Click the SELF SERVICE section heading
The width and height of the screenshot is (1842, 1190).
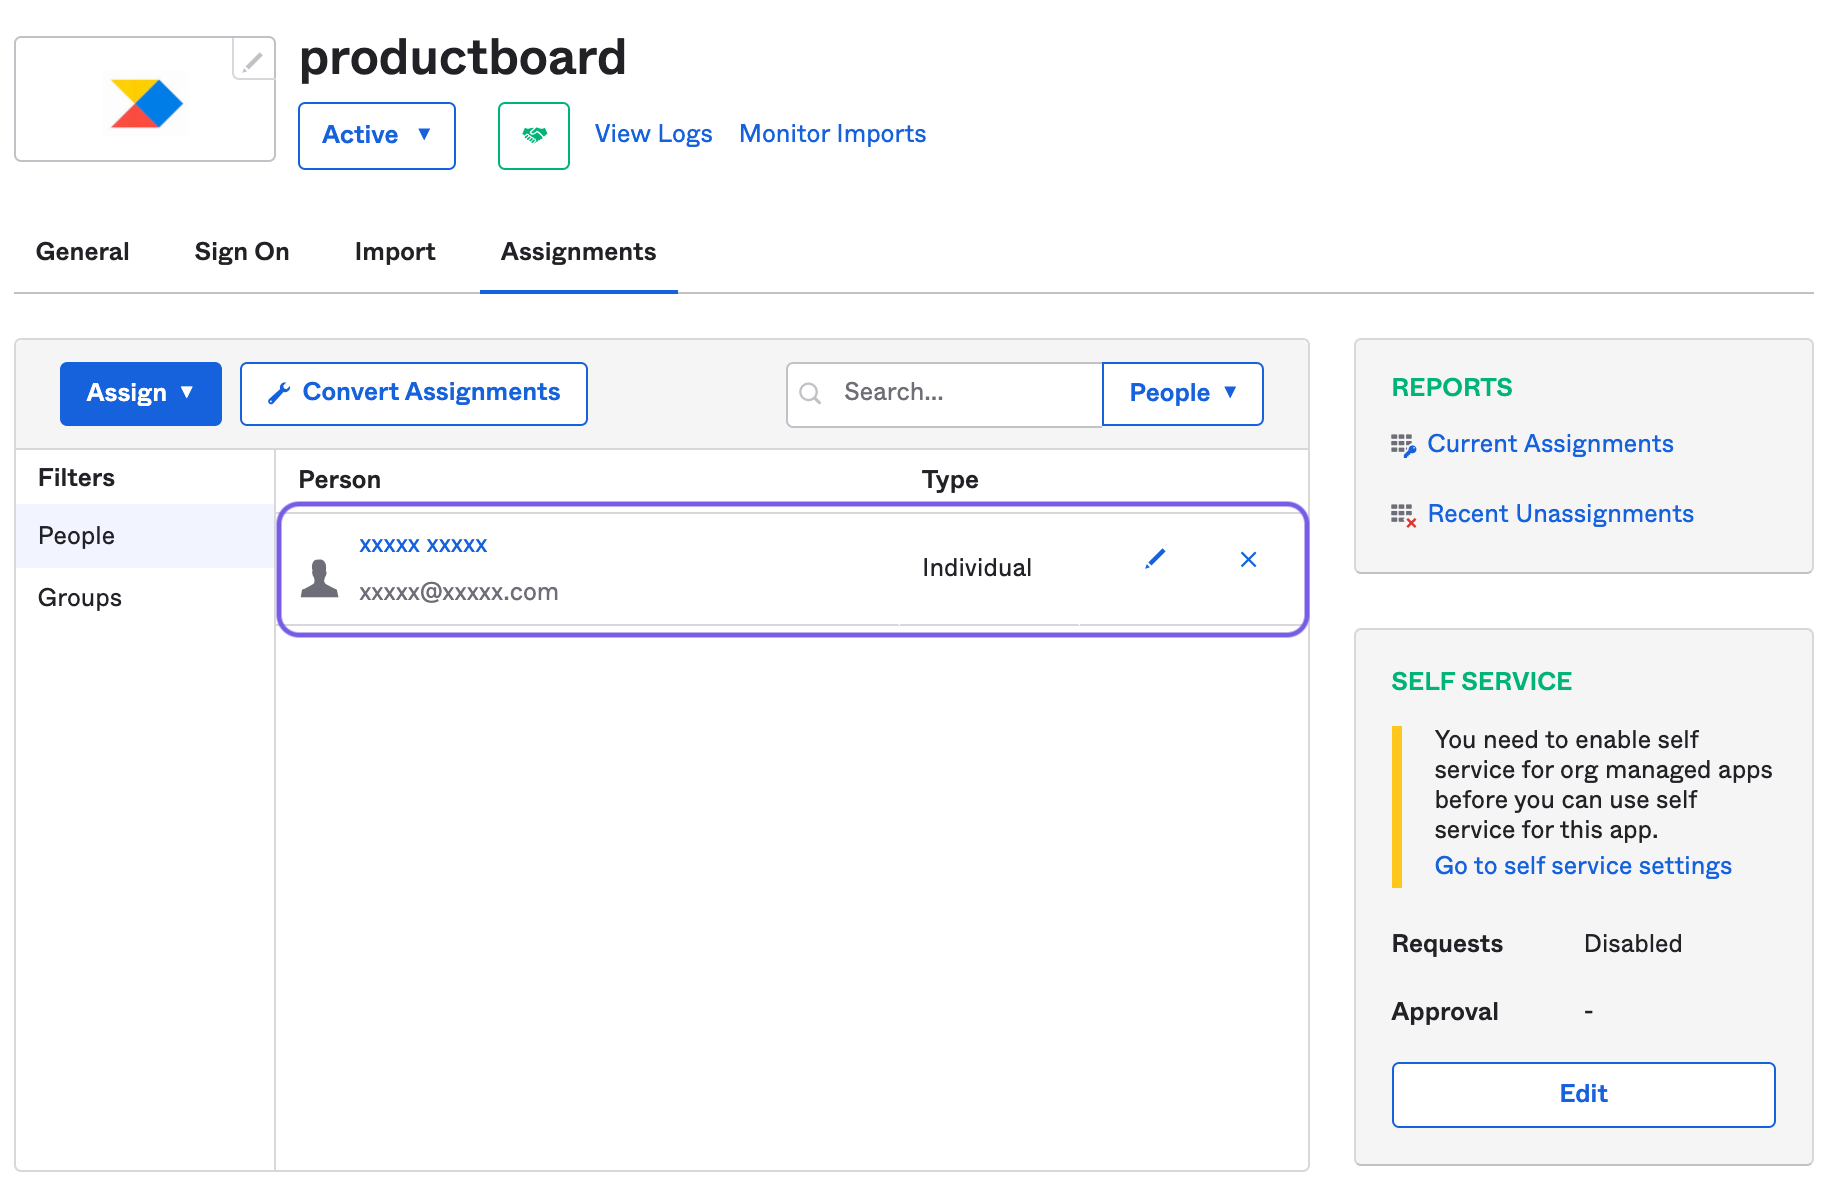tap(1482, 682)
